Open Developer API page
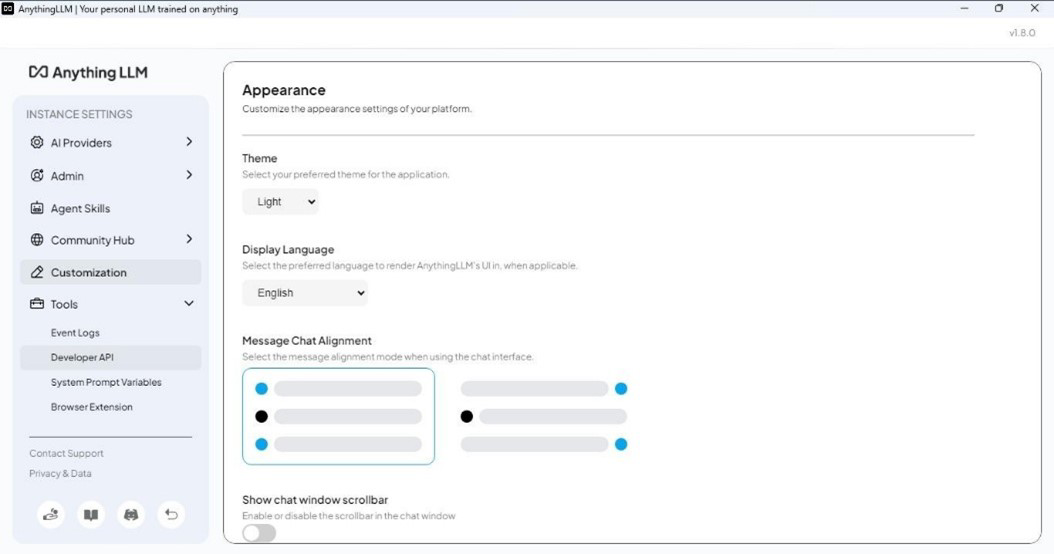Screen dimensions: 1054x554 click(x=111, y=358)
